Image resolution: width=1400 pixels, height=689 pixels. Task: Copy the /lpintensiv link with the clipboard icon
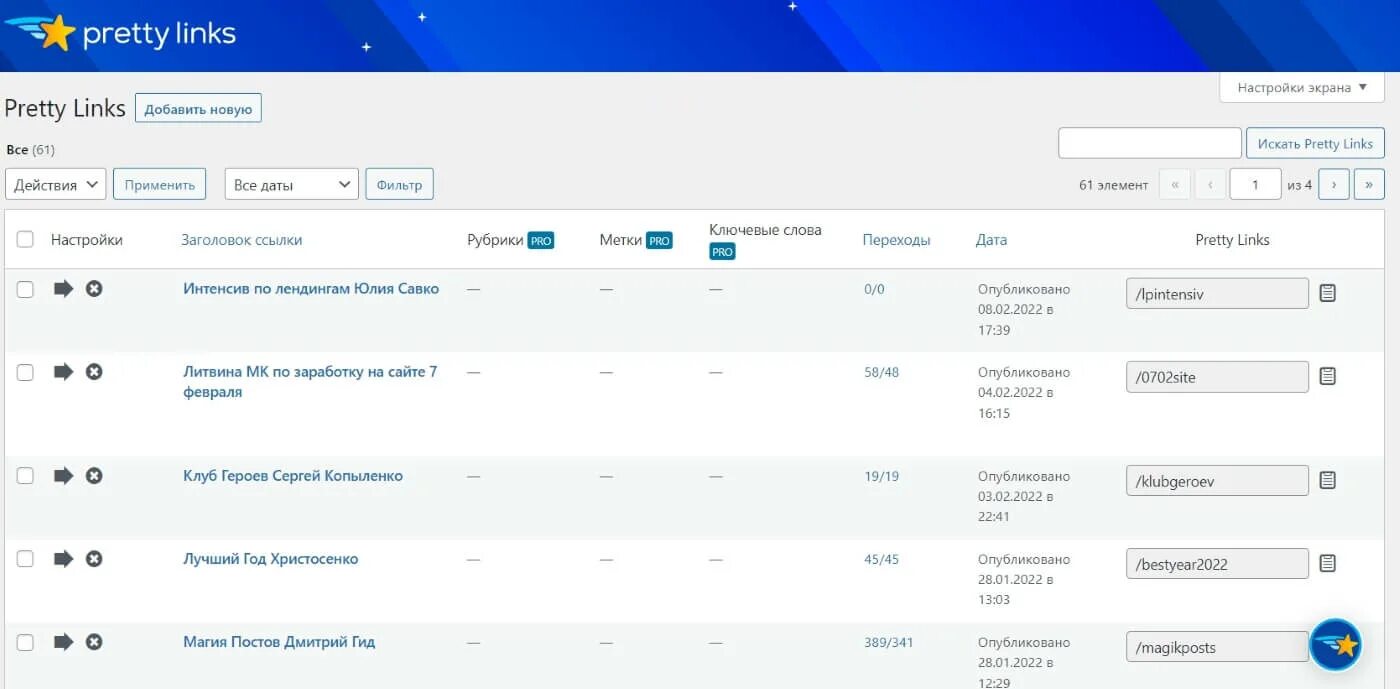(x=1327, y=293)
